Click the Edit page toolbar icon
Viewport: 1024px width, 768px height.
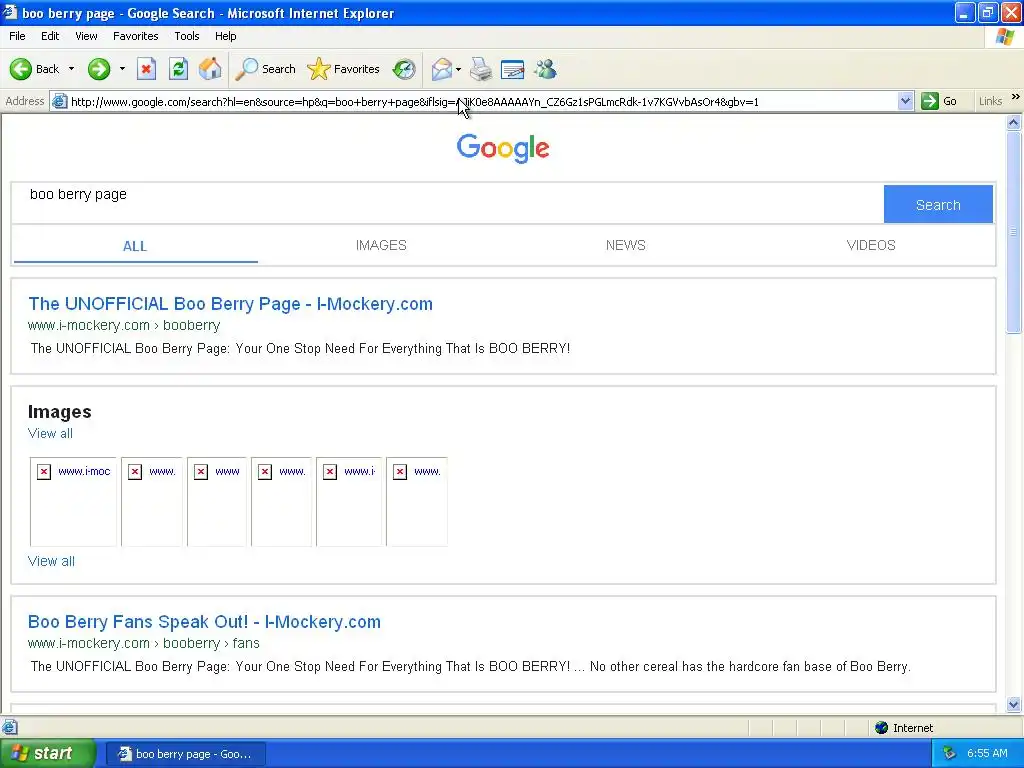point(513,69)
